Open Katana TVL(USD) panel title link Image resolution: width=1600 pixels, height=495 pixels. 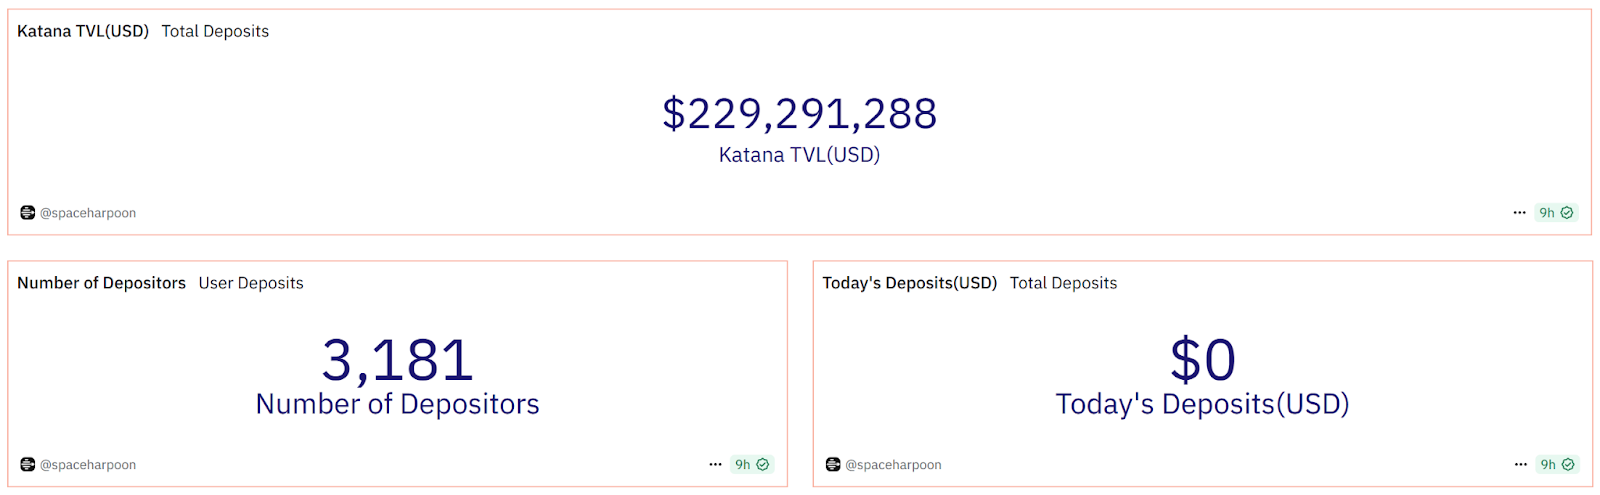tap(83, 31)
